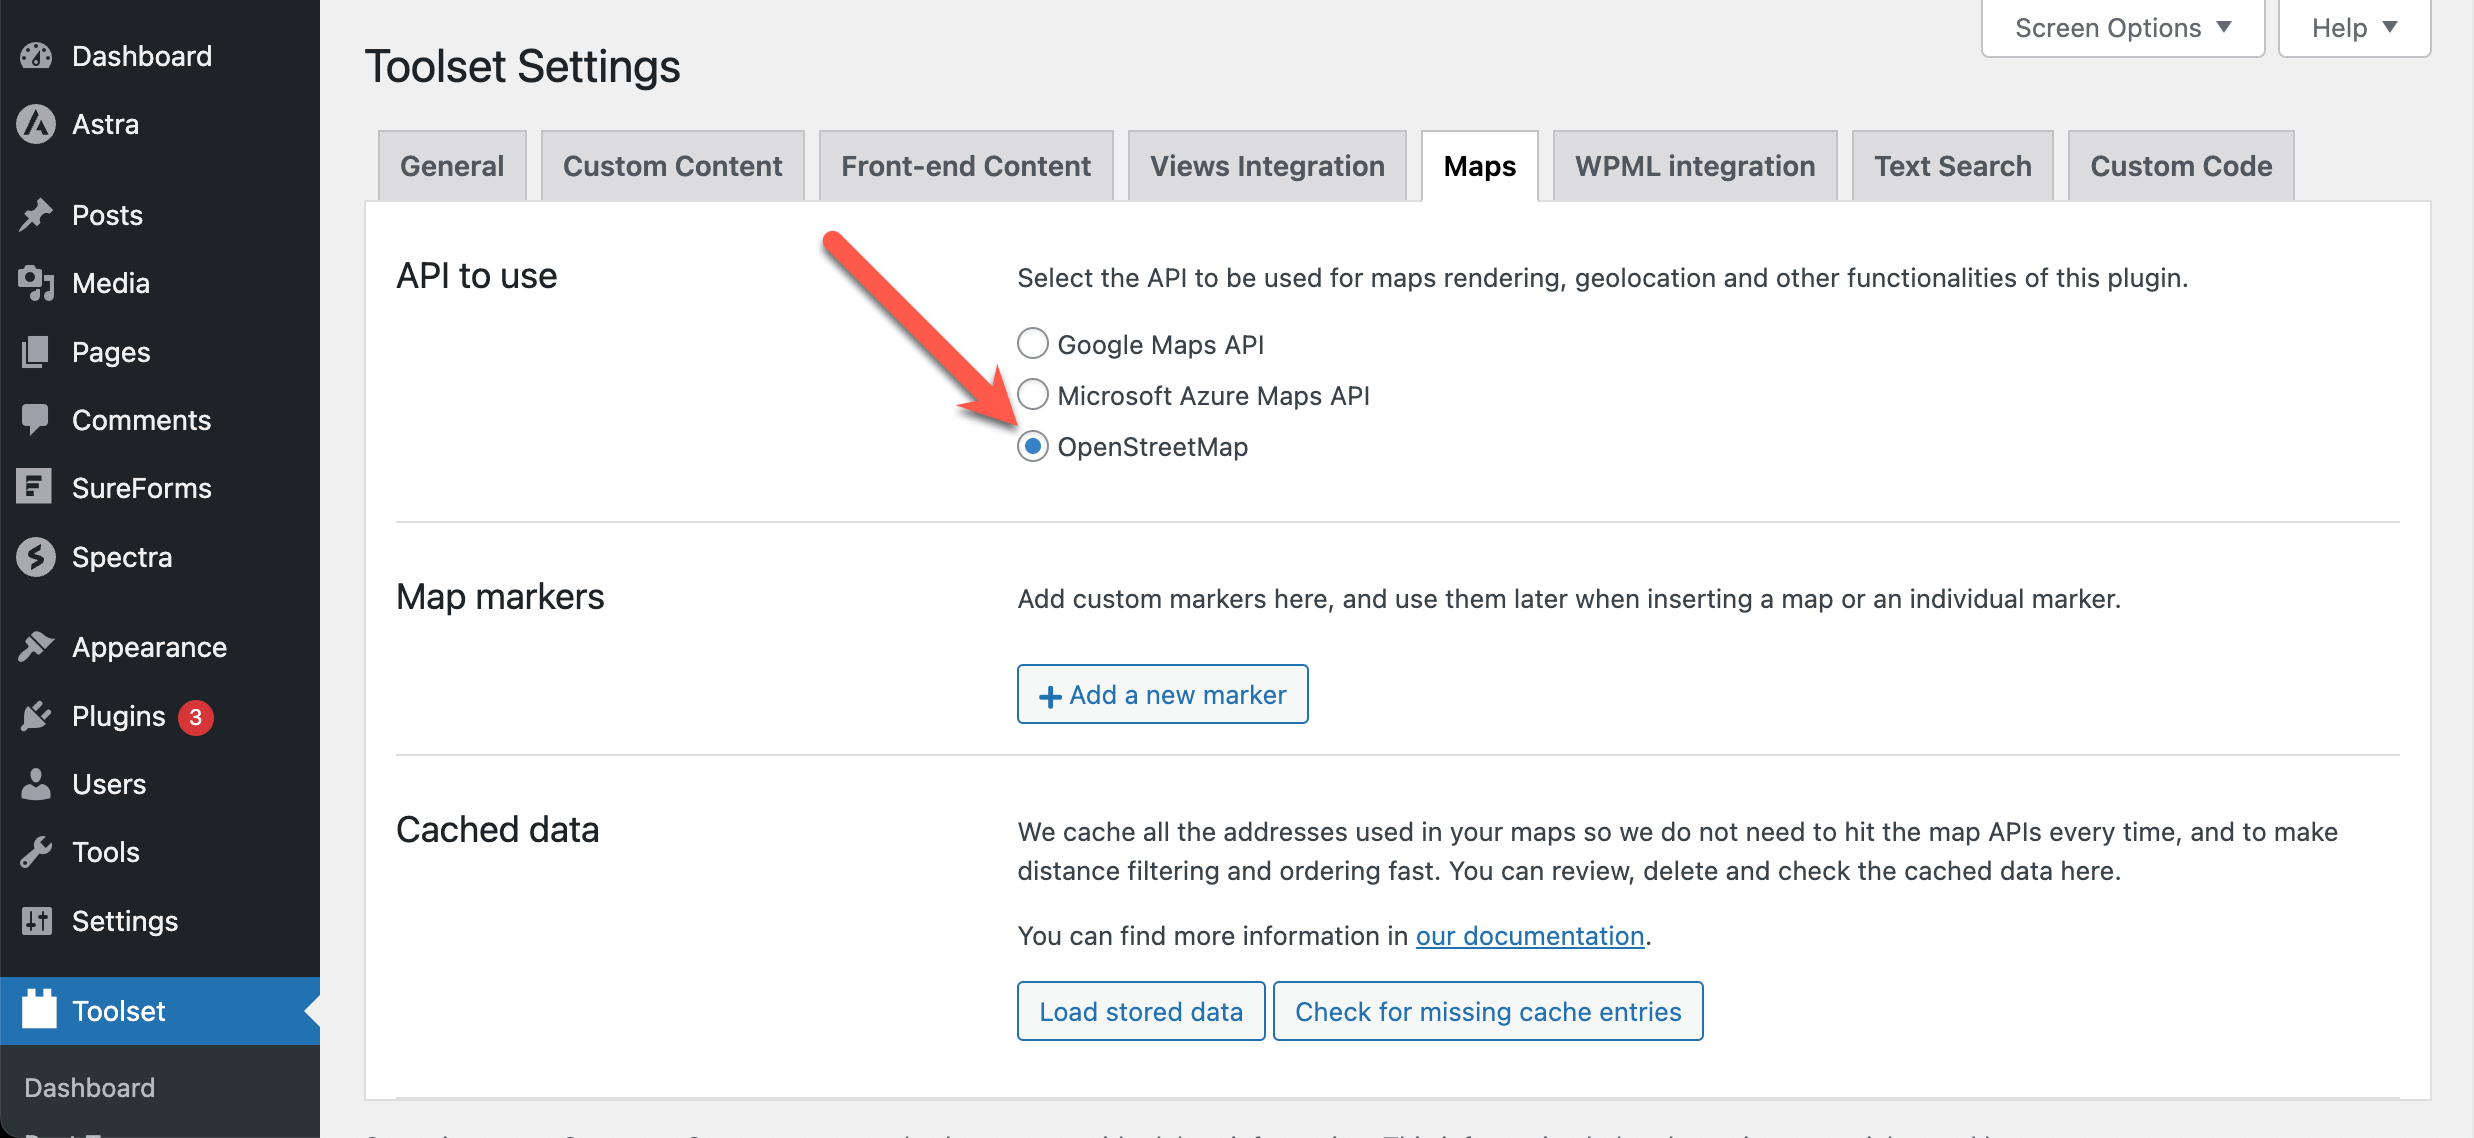Switch to the WPML integration tab
The width and height of the screenshot is (2474, 1138).
(x=1695, y=166)
